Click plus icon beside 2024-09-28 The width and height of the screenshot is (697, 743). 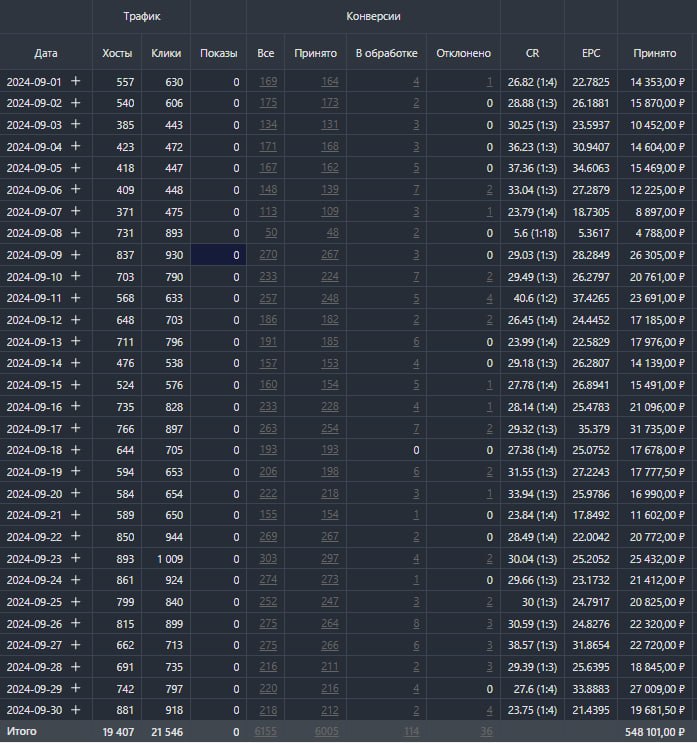75,666
